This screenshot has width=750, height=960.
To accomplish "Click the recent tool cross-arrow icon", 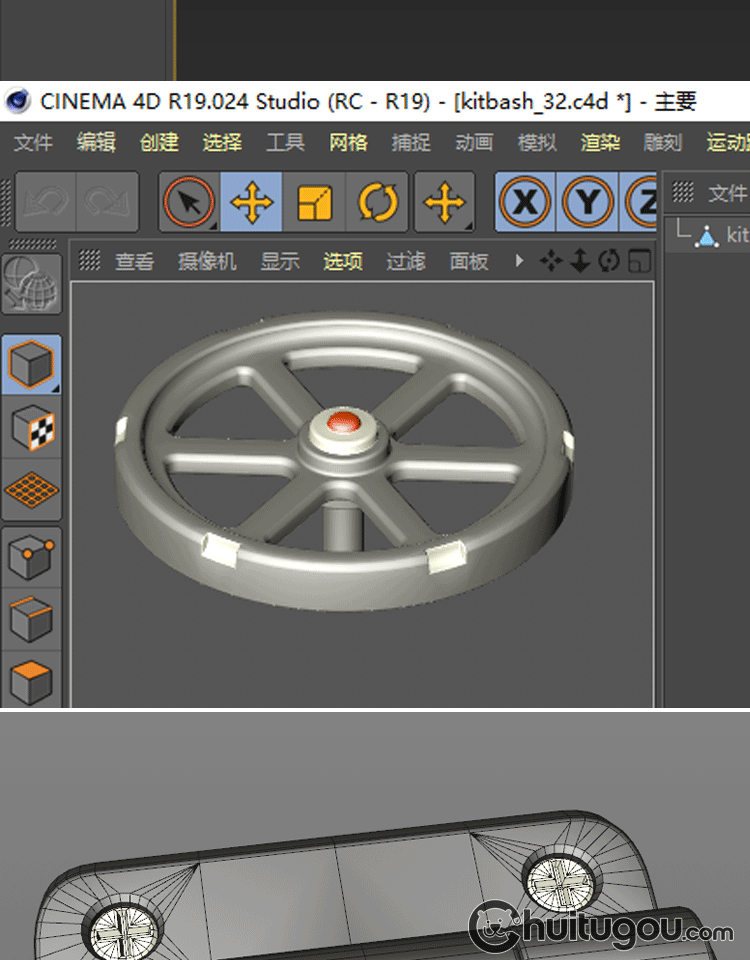I will (444, 202).
